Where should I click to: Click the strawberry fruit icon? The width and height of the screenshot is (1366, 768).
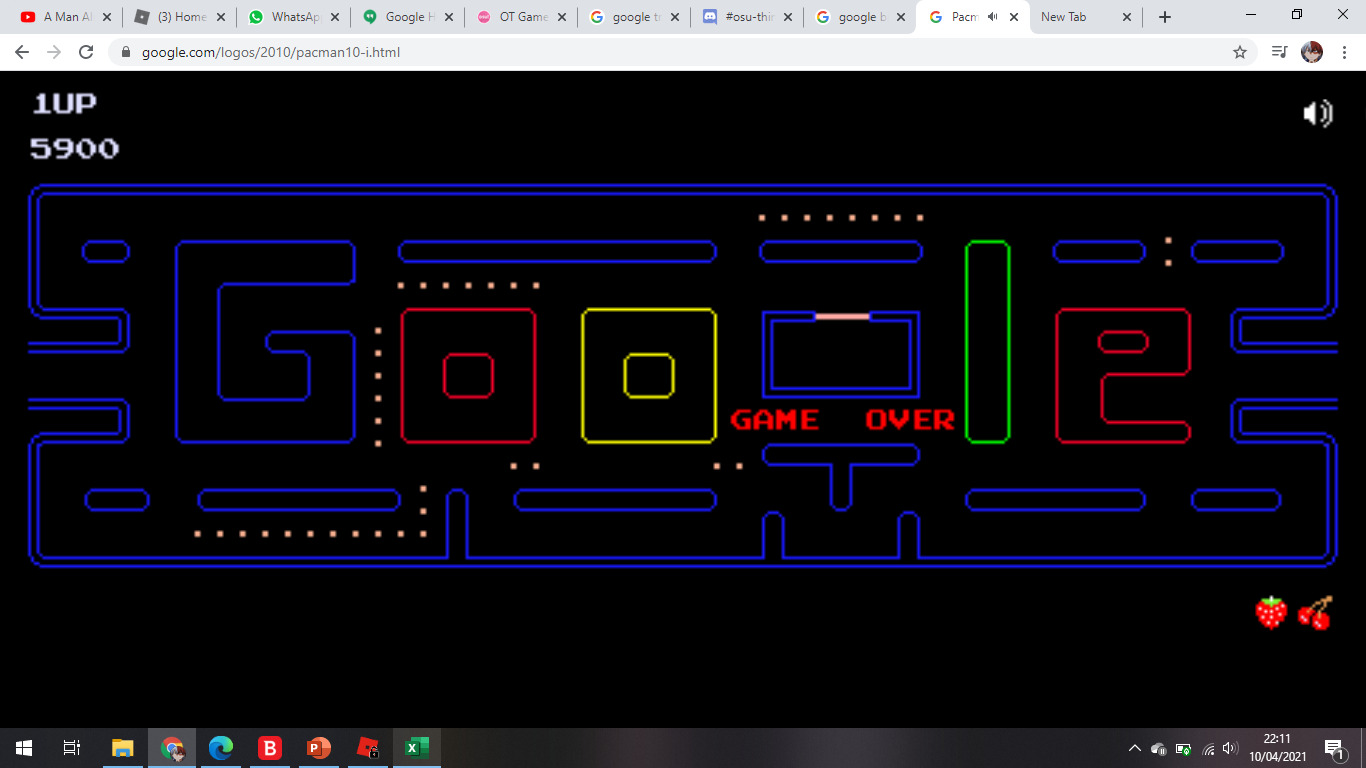tap(1271, 612)
